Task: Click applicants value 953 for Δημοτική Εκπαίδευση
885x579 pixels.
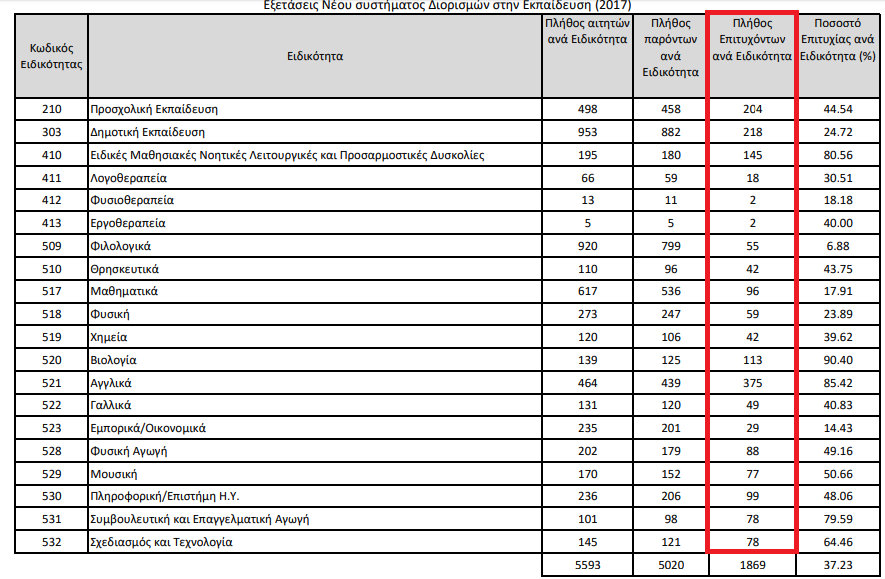Action: (588, 132)
